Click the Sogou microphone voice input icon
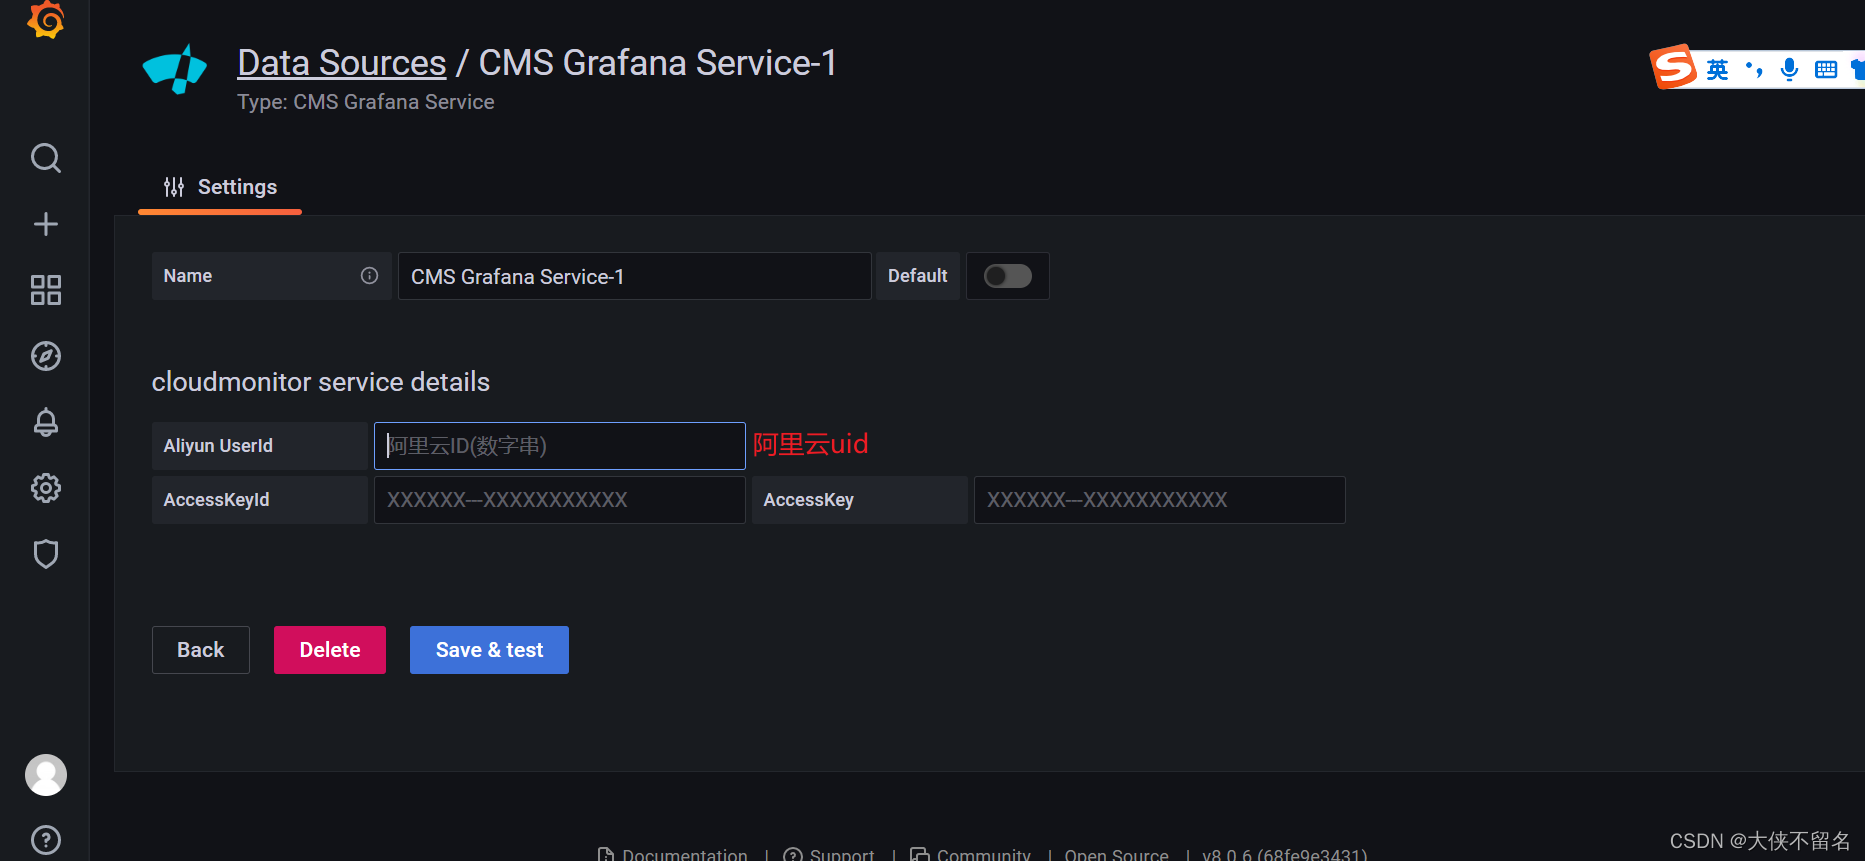Viewport: 1865px width, 861px height. tap(1790, 69)
